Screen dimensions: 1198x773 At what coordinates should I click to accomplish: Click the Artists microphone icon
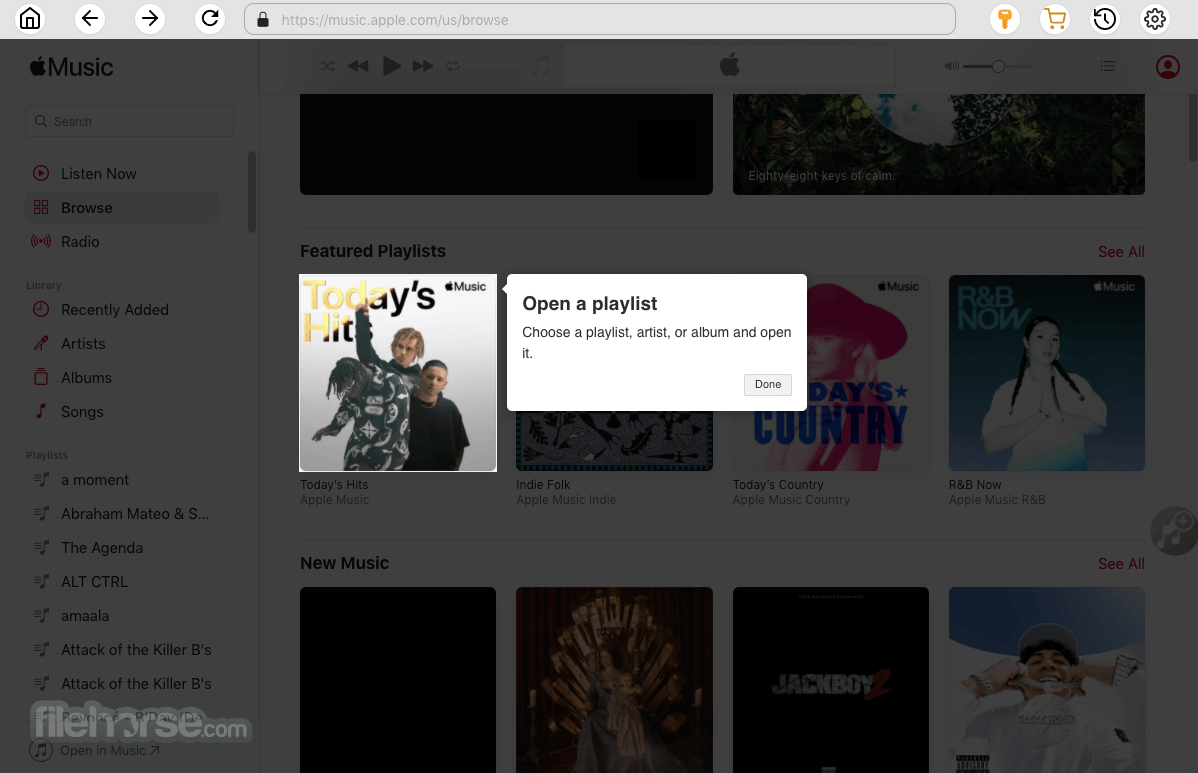pos(40,344)
